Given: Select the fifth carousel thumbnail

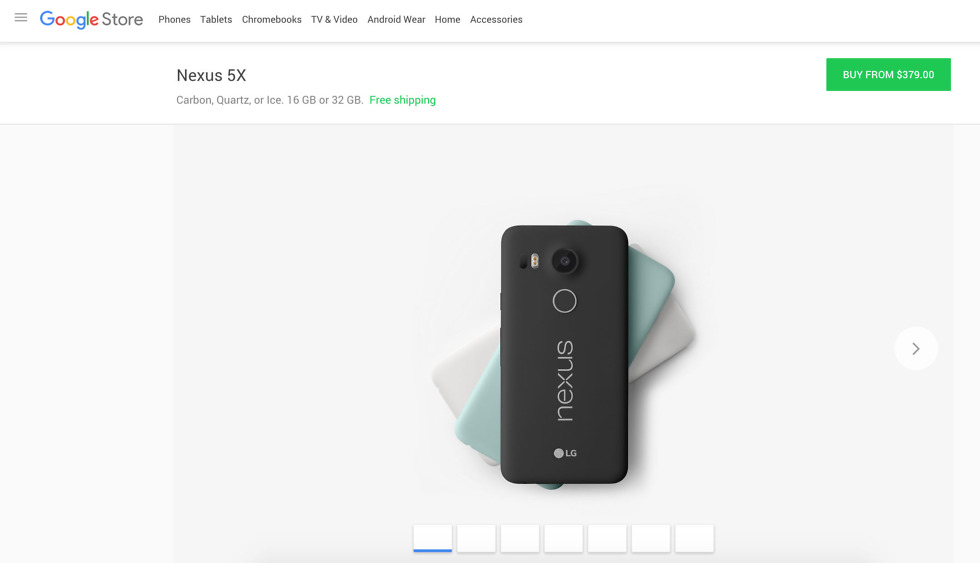Looking at the screenshot, I should coord(608,539).
